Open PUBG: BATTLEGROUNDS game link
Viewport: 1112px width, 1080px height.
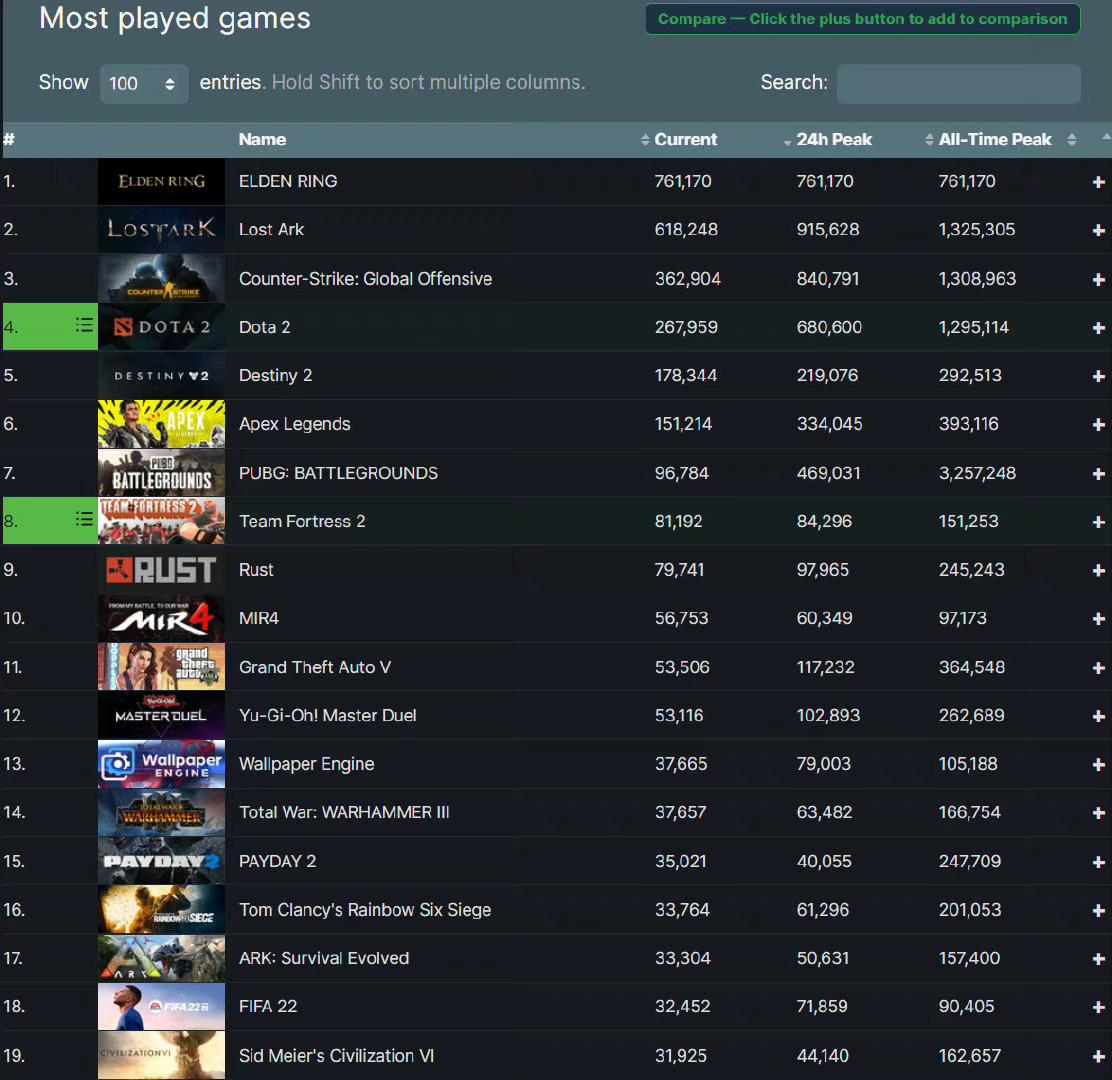click(x=338, y=473)
